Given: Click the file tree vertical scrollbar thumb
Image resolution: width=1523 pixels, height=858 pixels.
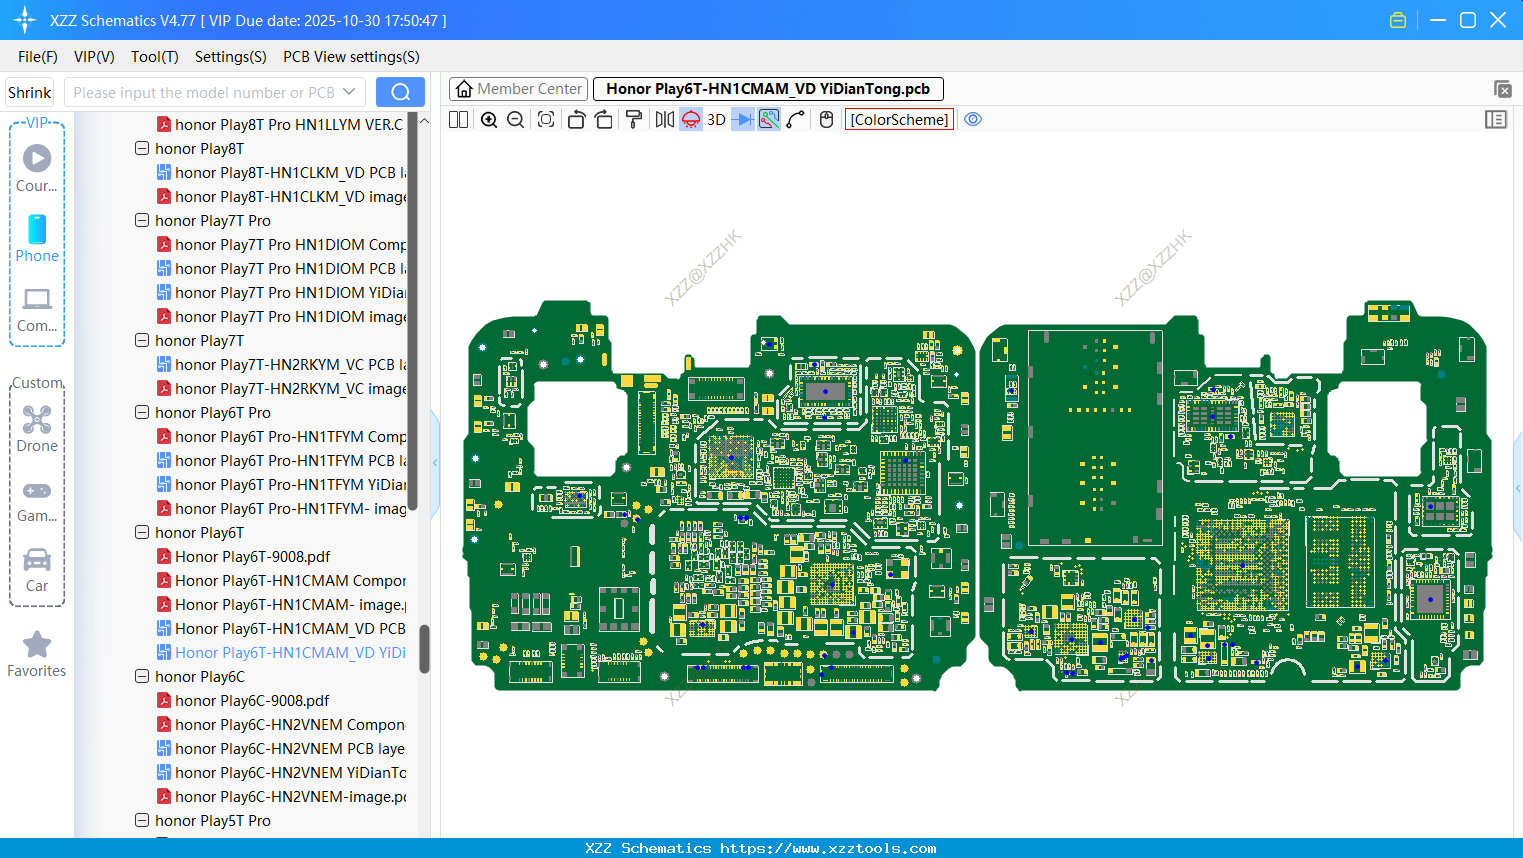Looking at the screenshot, I should pos(424,649).
